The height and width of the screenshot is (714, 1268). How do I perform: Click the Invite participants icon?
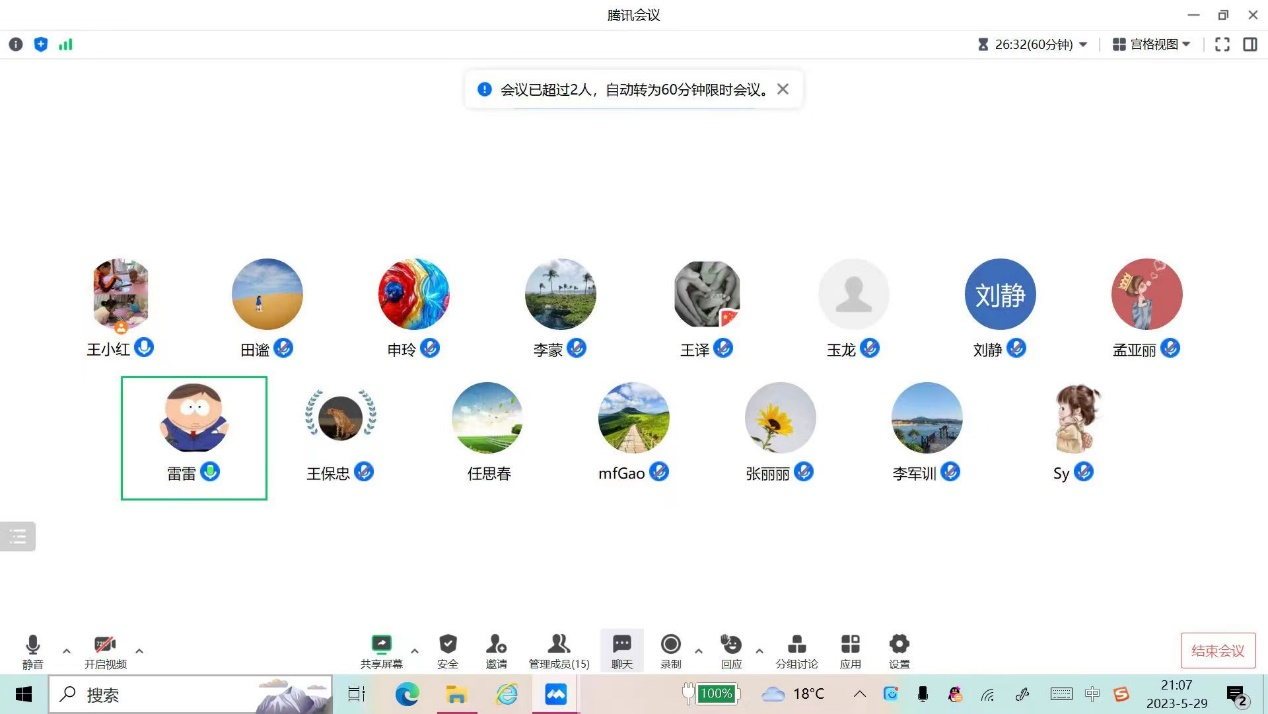(x=496, y=645)
